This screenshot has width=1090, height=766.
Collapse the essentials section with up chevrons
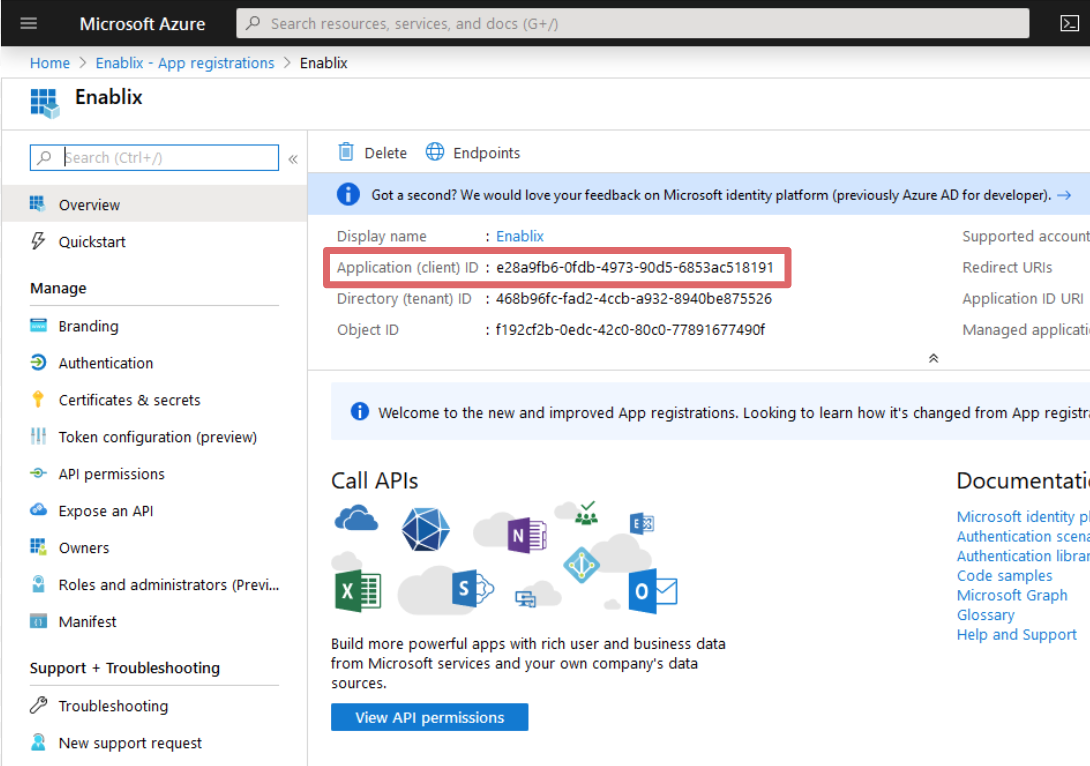pyautogui.click(x=933, y=358)
